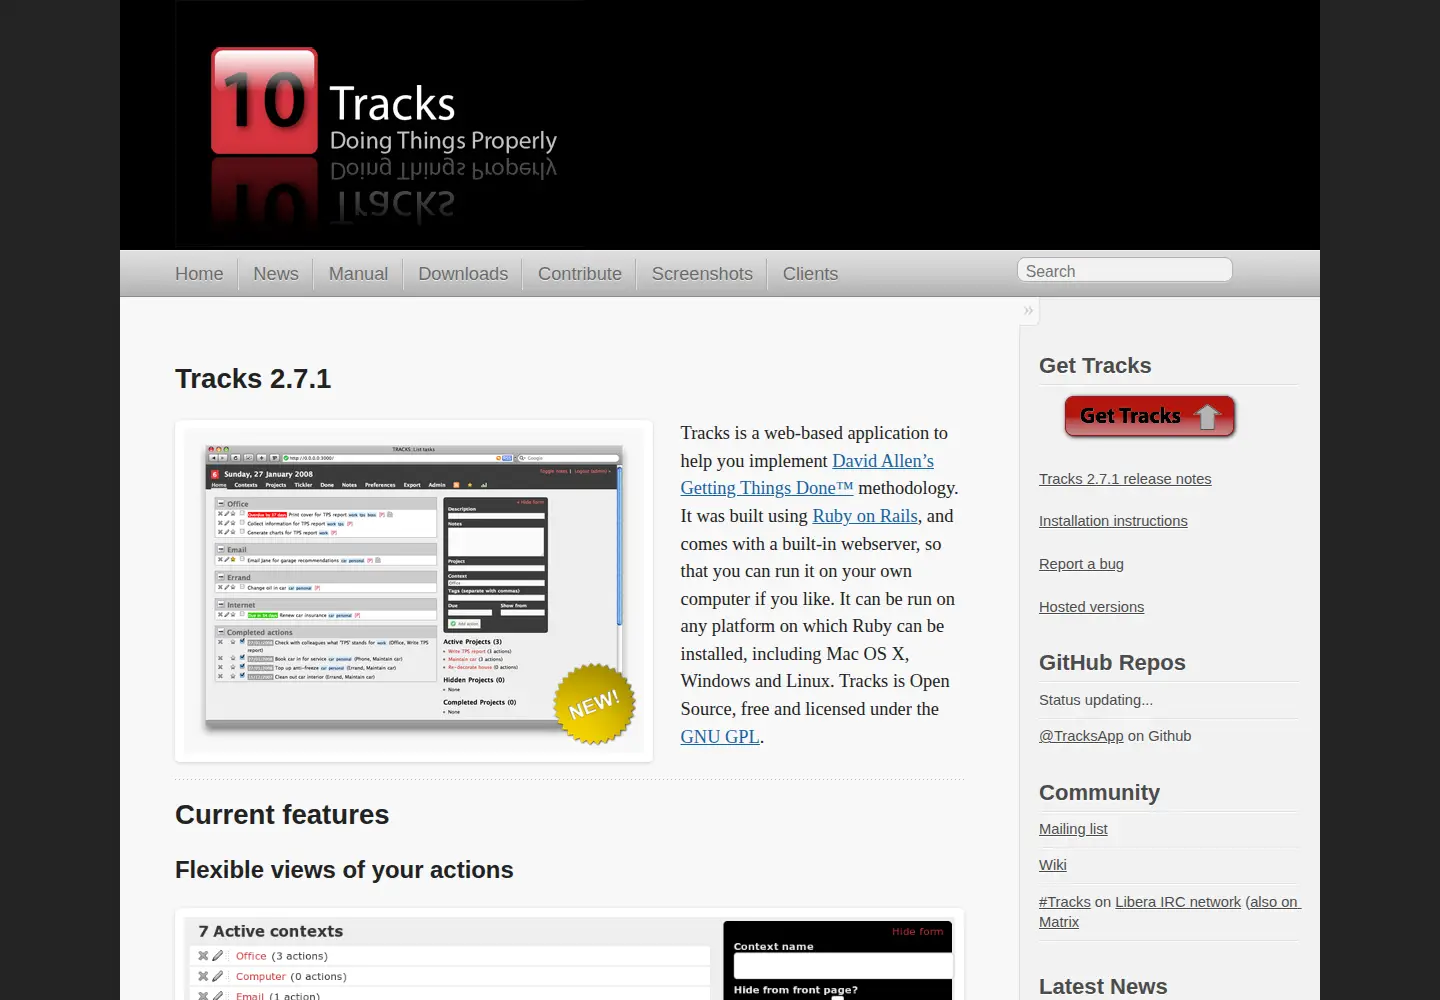View the Screenshots navigation item
The width and height of the screenshot is (1440, 1000).
tap(702, 274)
